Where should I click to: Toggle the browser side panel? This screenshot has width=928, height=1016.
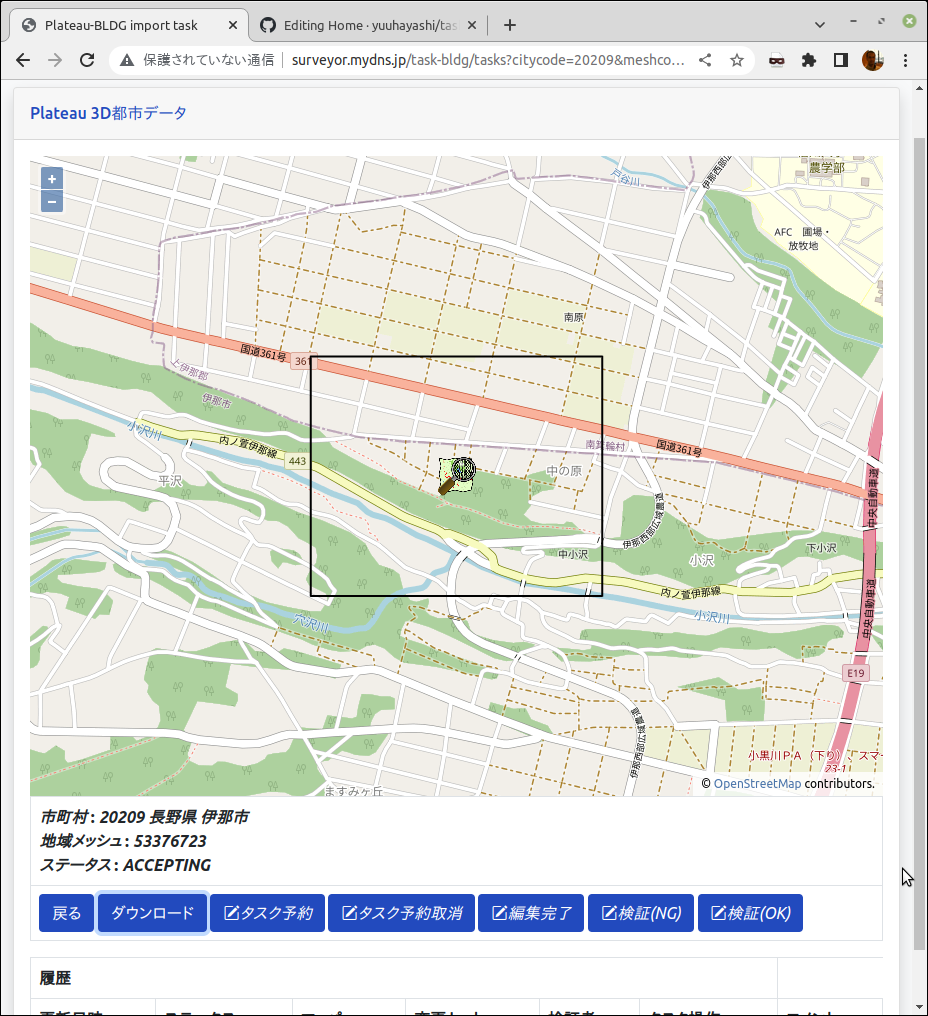tap(841, 60)
